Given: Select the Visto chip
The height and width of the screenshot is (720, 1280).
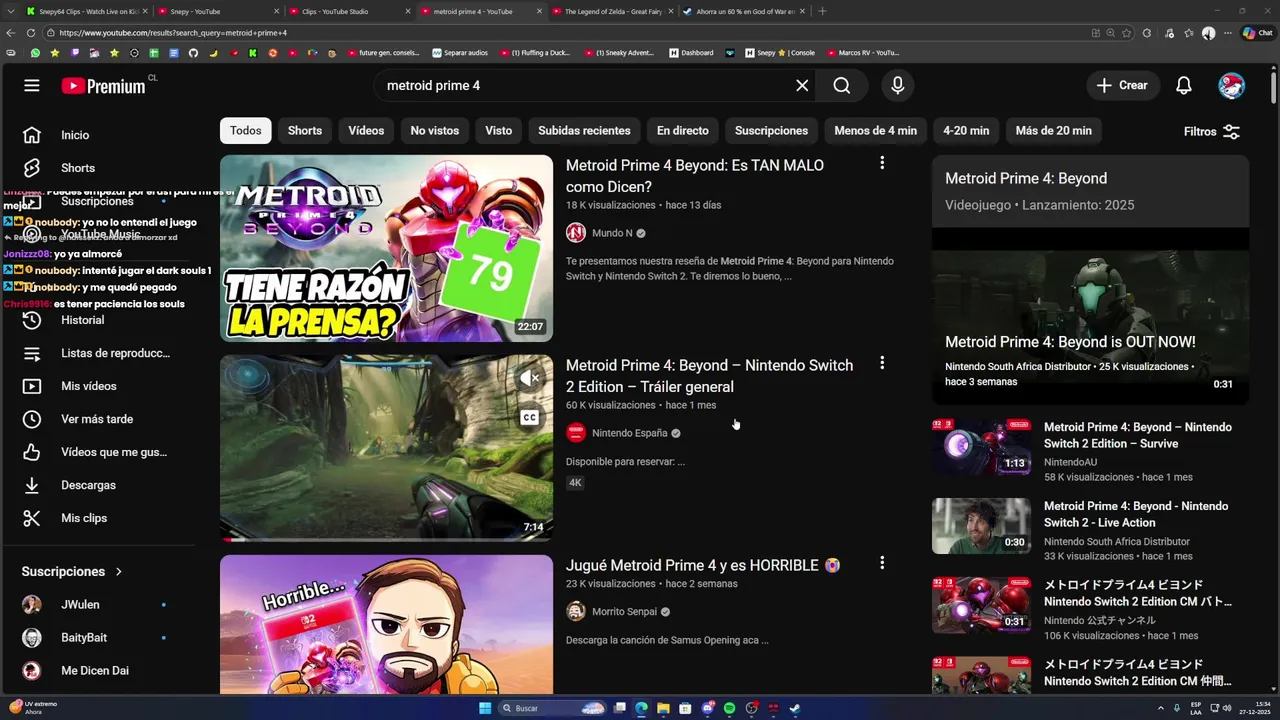Looking at the screenshot, I should pyautogui.click(x=499, y=131).
